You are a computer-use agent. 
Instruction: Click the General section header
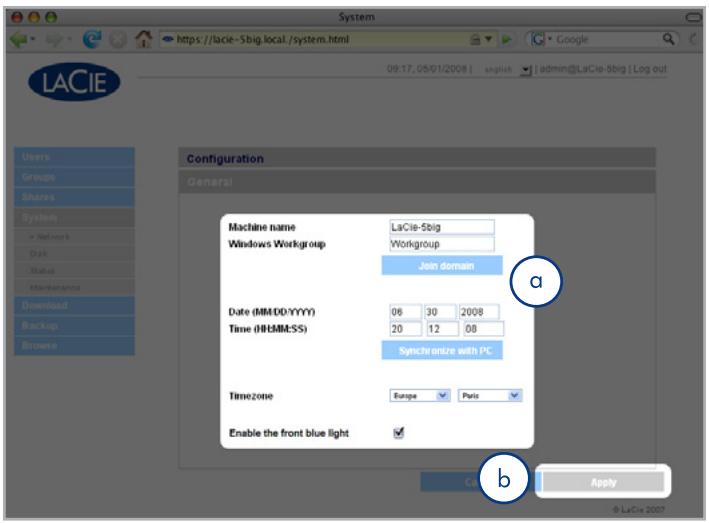[x=416, y=182]
